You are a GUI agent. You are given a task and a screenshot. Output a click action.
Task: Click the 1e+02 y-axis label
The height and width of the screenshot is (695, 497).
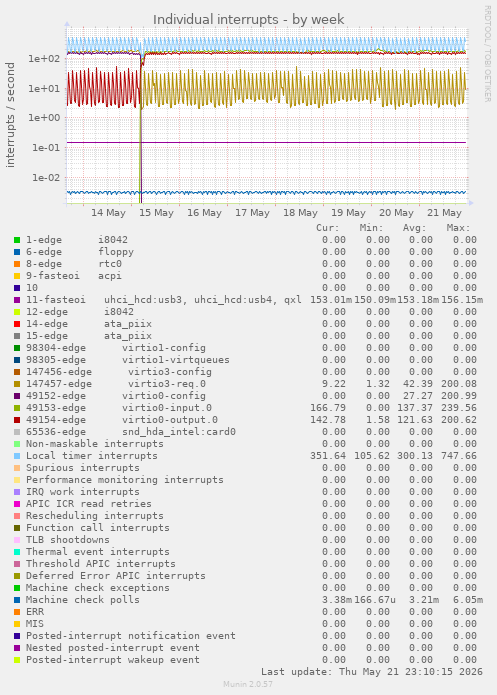(x=44, y=59)
